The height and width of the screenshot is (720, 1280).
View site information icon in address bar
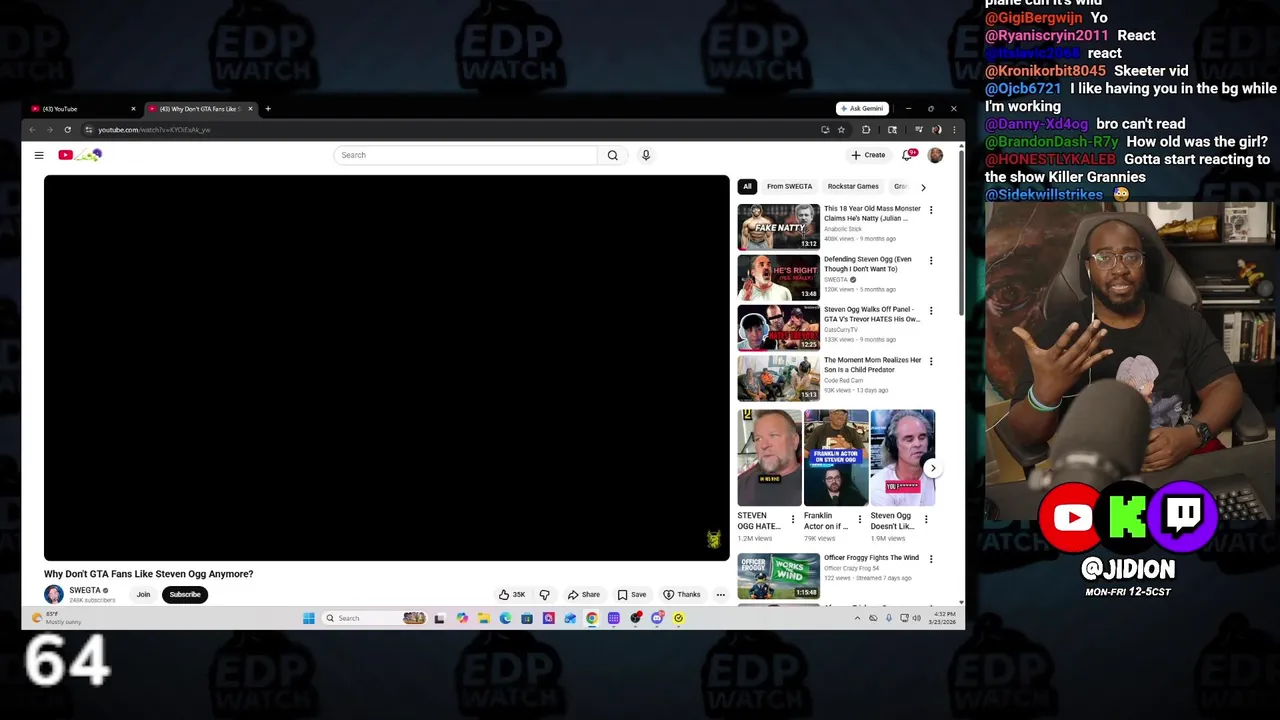tap(88, 129)
